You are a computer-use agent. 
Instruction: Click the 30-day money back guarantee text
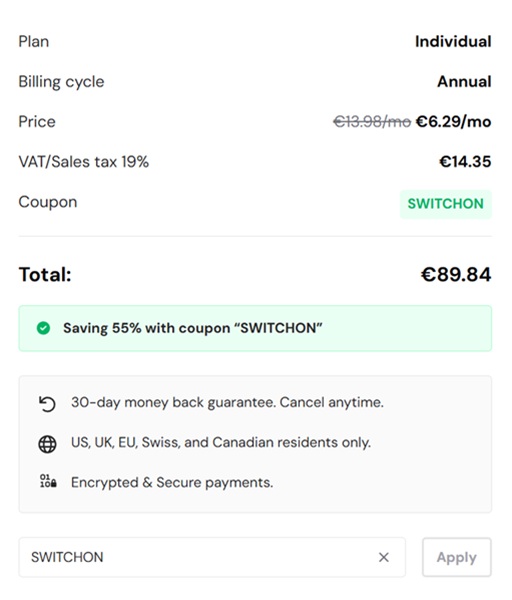pos(227,403)
